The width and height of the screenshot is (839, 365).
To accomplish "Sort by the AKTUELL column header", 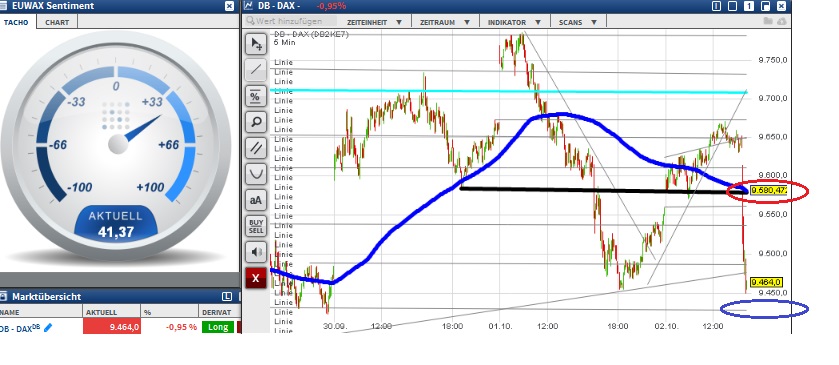I will [112, 312].
